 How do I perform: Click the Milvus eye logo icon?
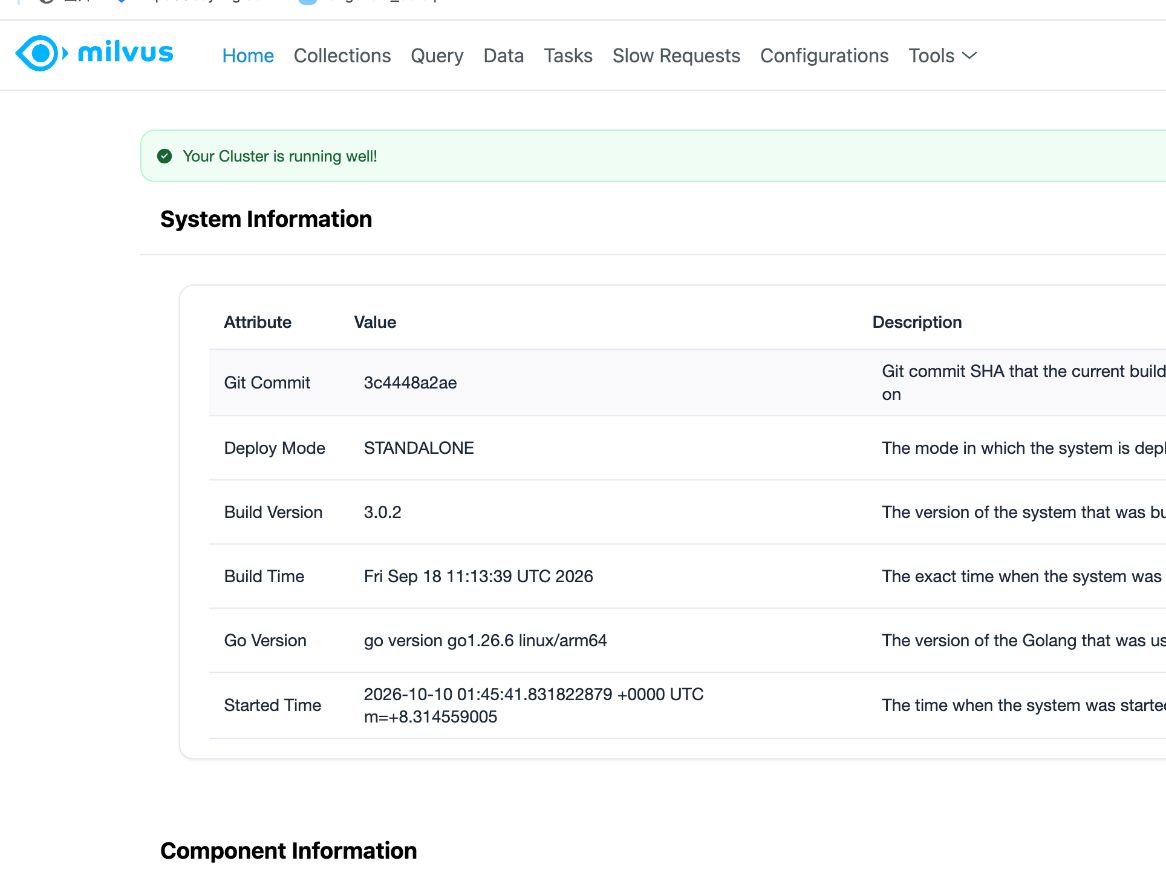click(42, 54)
